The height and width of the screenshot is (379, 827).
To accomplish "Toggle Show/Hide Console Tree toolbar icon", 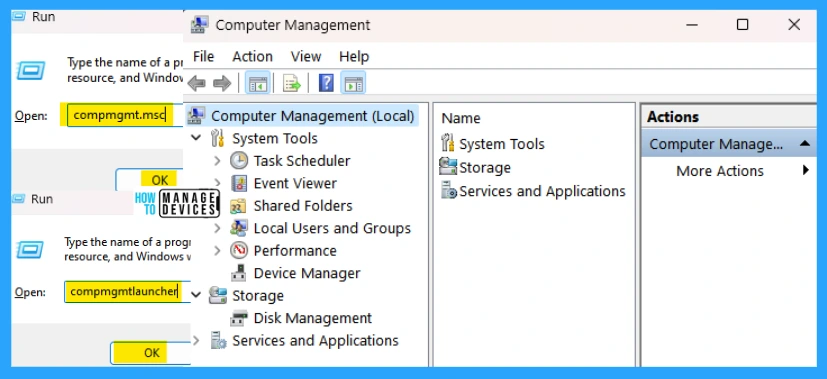I will click(x=258, y=83).
